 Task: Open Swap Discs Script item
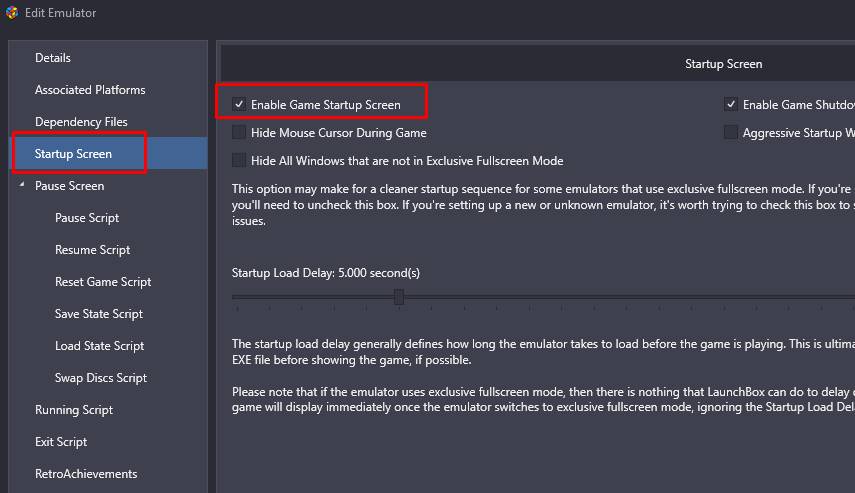point(101,378)
